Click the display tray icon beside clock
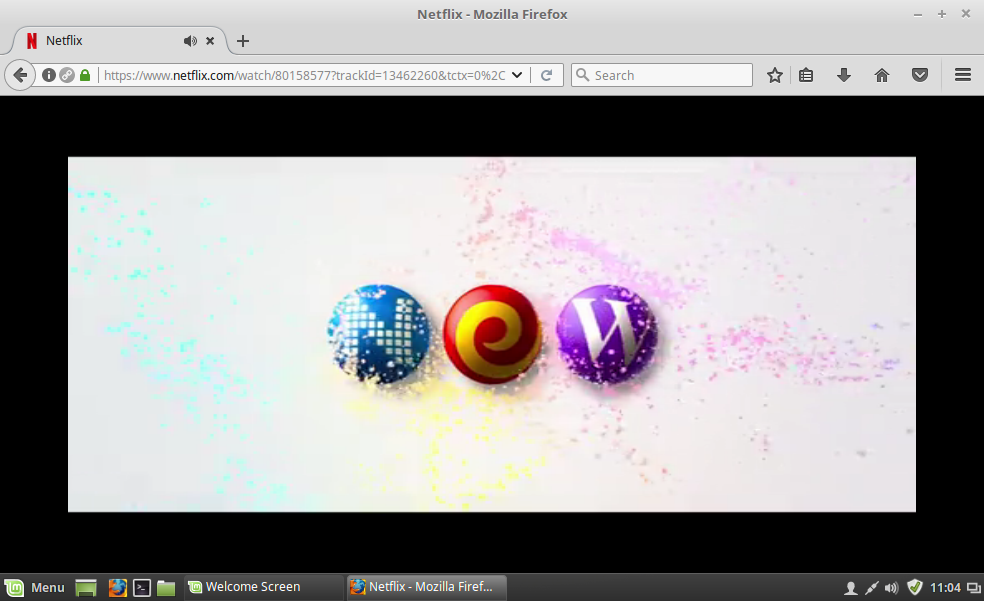This screenshot has height=601, width=984. 973,588
